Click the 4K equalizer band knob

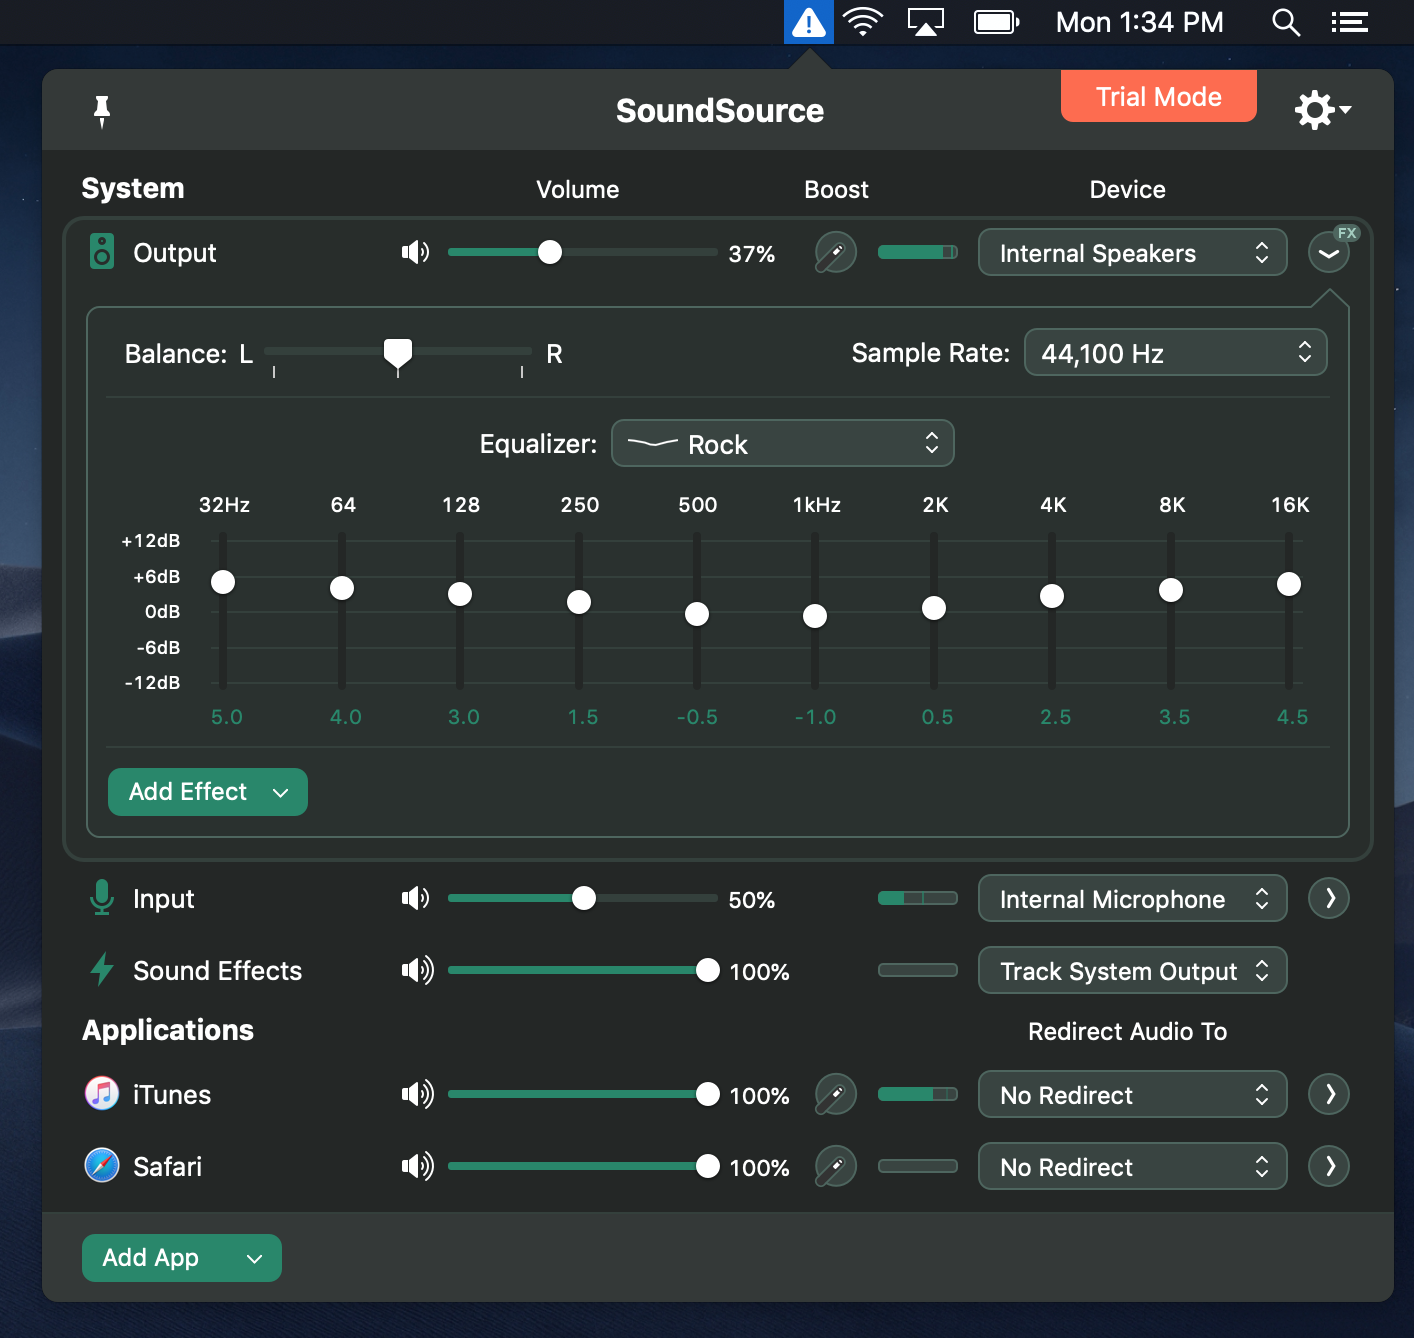[1052, 596]
